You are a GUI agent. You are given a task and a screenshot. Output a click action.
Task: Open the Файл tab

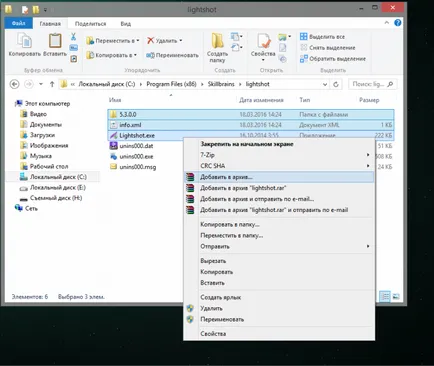[19, 23]
